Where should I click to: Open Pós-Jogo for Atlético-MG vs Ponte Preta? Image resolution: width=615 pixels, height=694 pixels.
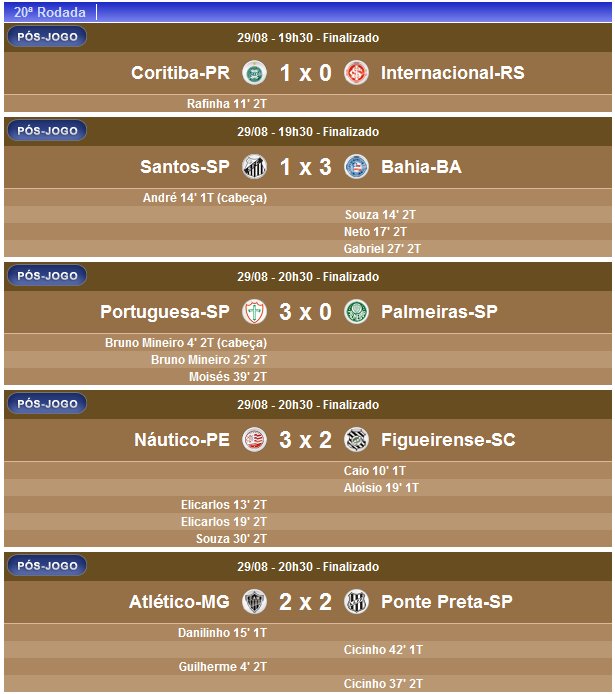(x=47, y=566)
